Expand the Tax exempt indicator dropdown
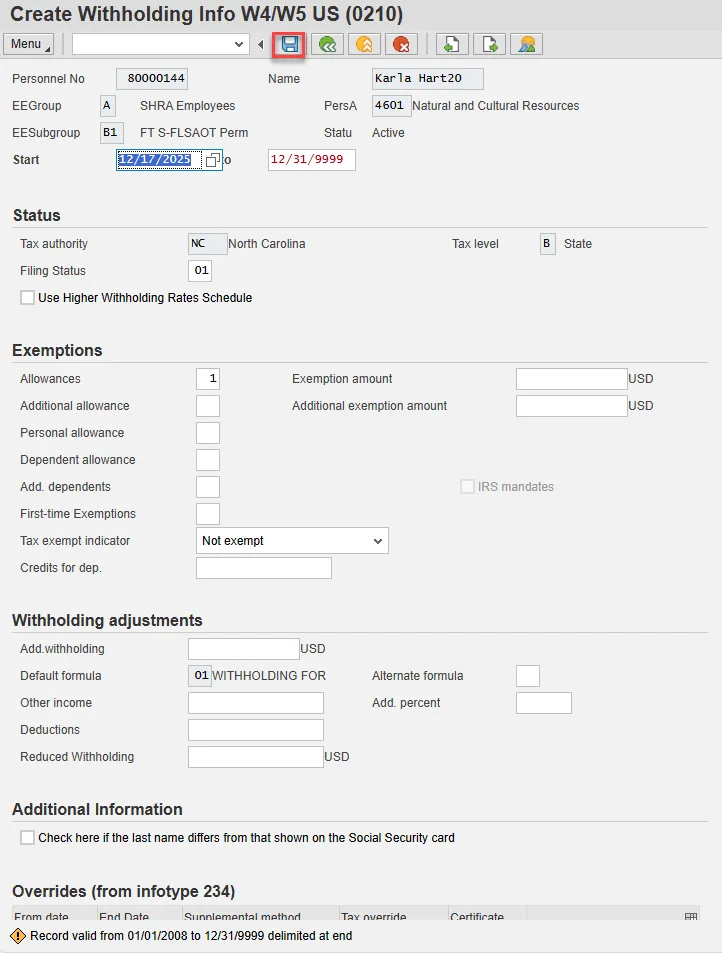Screen dimensions: 722x953 point(378,541)
